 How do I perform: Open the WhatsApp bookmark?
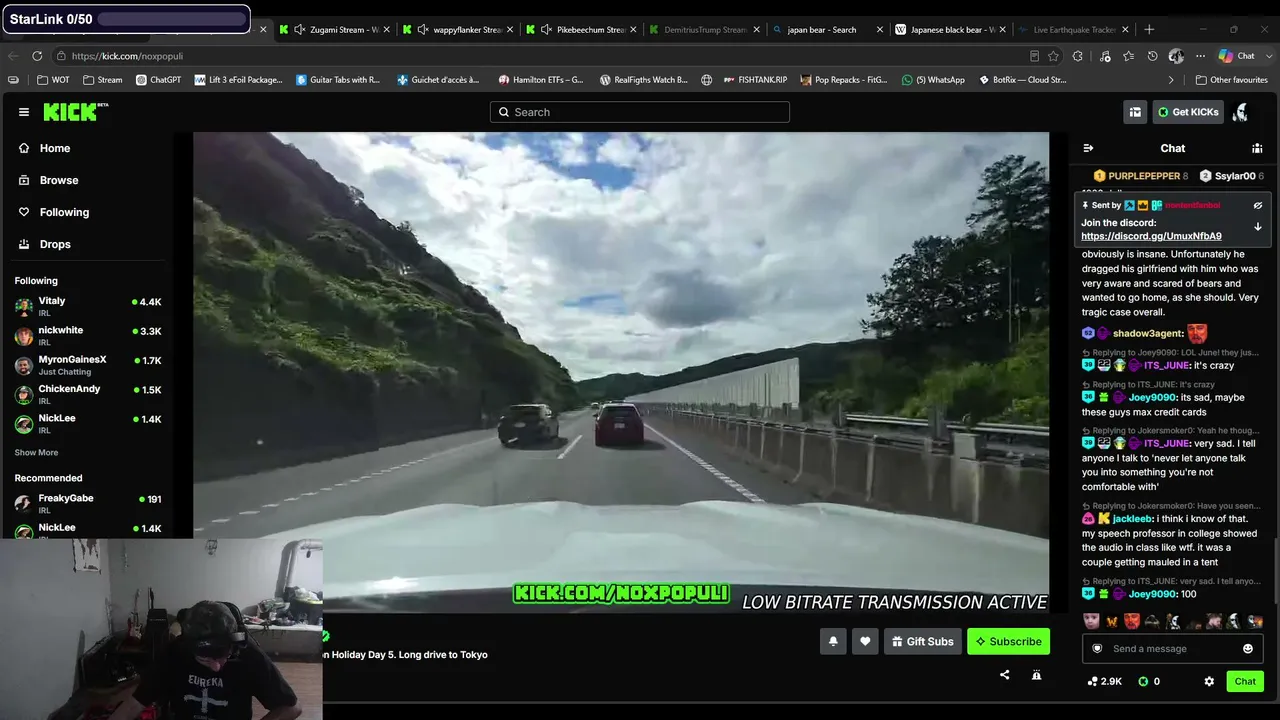point(933,80)
